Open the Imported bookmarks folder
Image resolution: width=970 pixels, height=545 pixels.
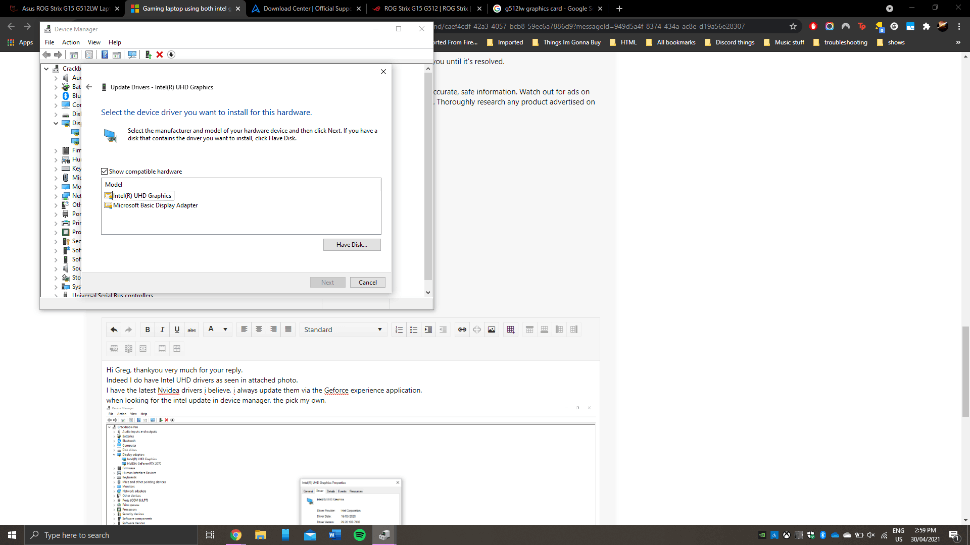point(505,43)
